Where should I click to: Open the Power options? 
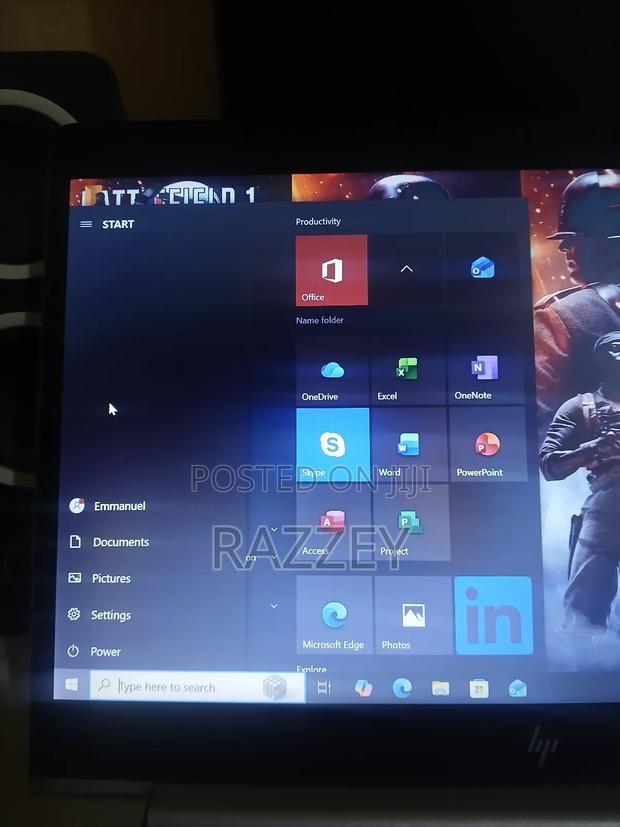(x=94, y=651)
